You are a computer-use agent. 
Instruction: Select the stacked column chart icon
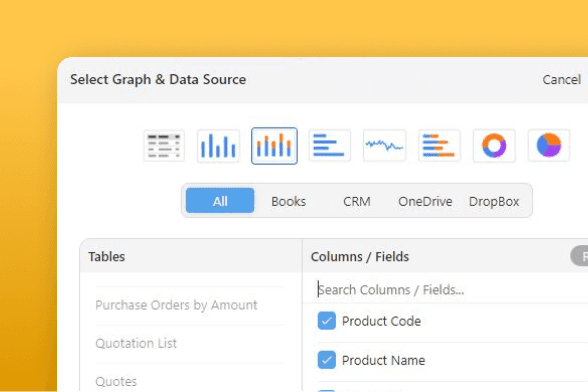(274, 146)
